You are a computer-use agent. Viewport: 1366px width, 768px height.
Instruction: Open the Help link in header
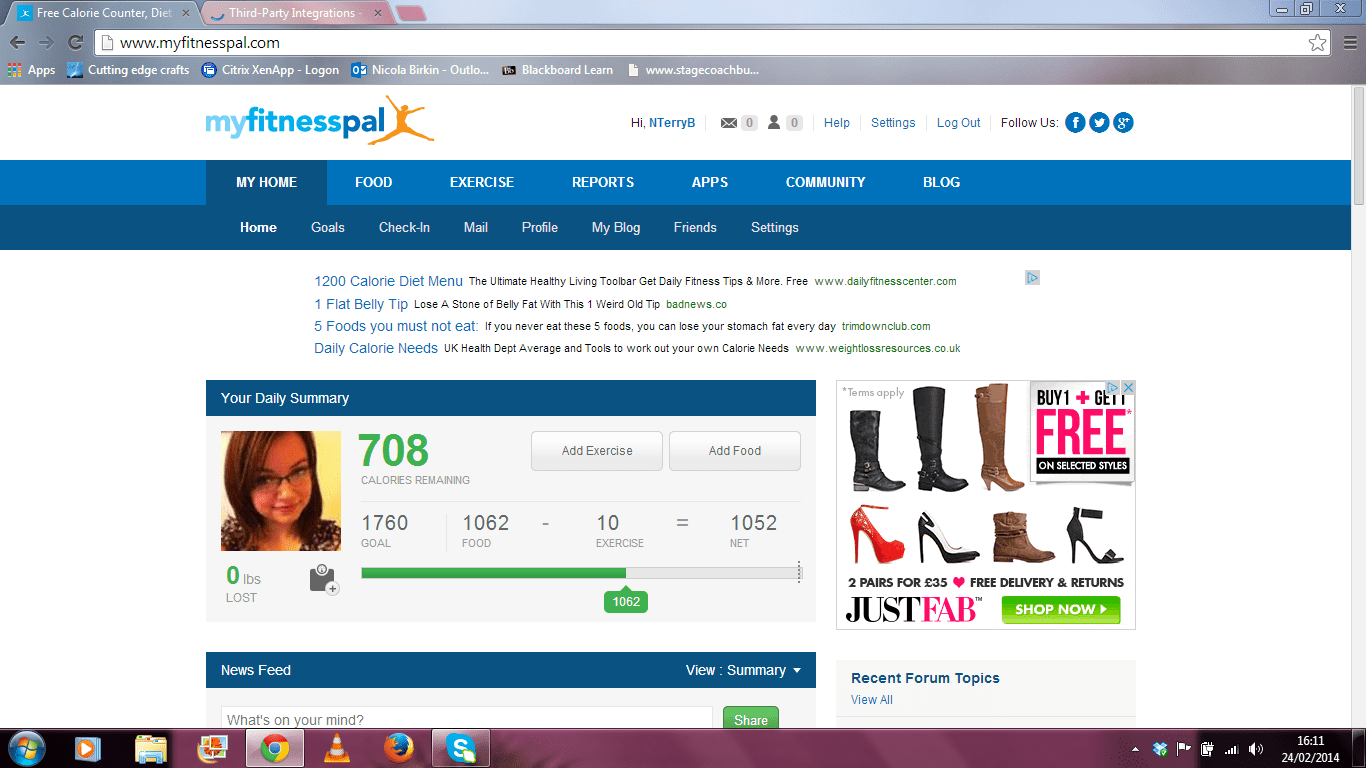click(x=837, y=123)
